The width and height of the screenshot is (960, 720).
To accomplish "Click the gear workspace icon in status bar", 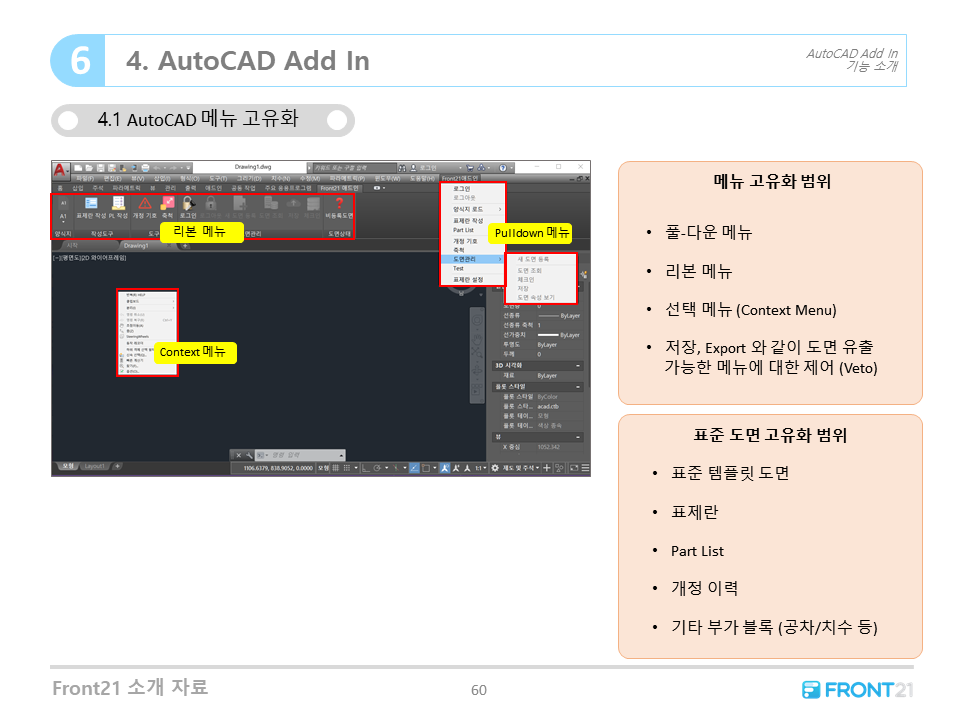I will coord(495,468).
